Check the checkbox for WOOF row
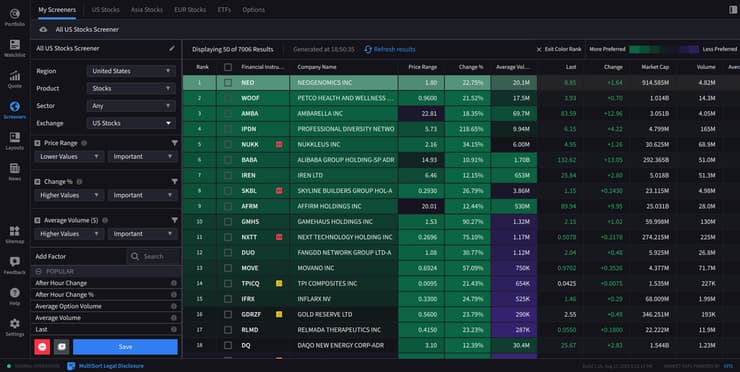The width and height of the screenshot is (740, 372). point(228,98)
